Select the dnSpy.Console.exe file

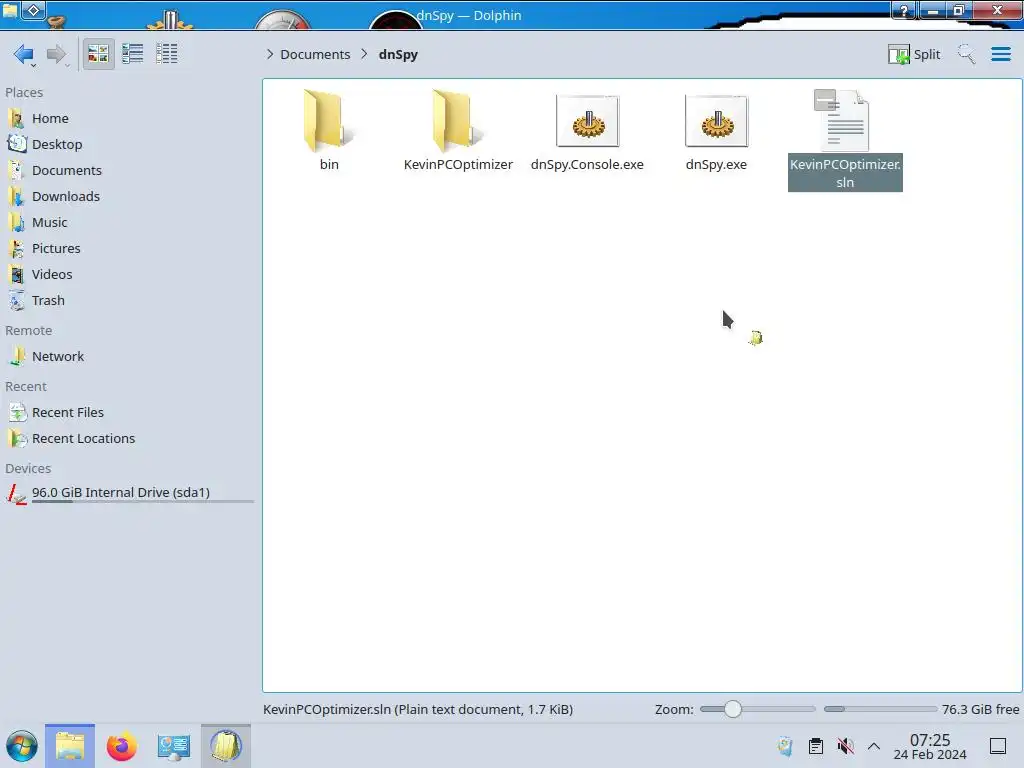[x=587, y=130]
